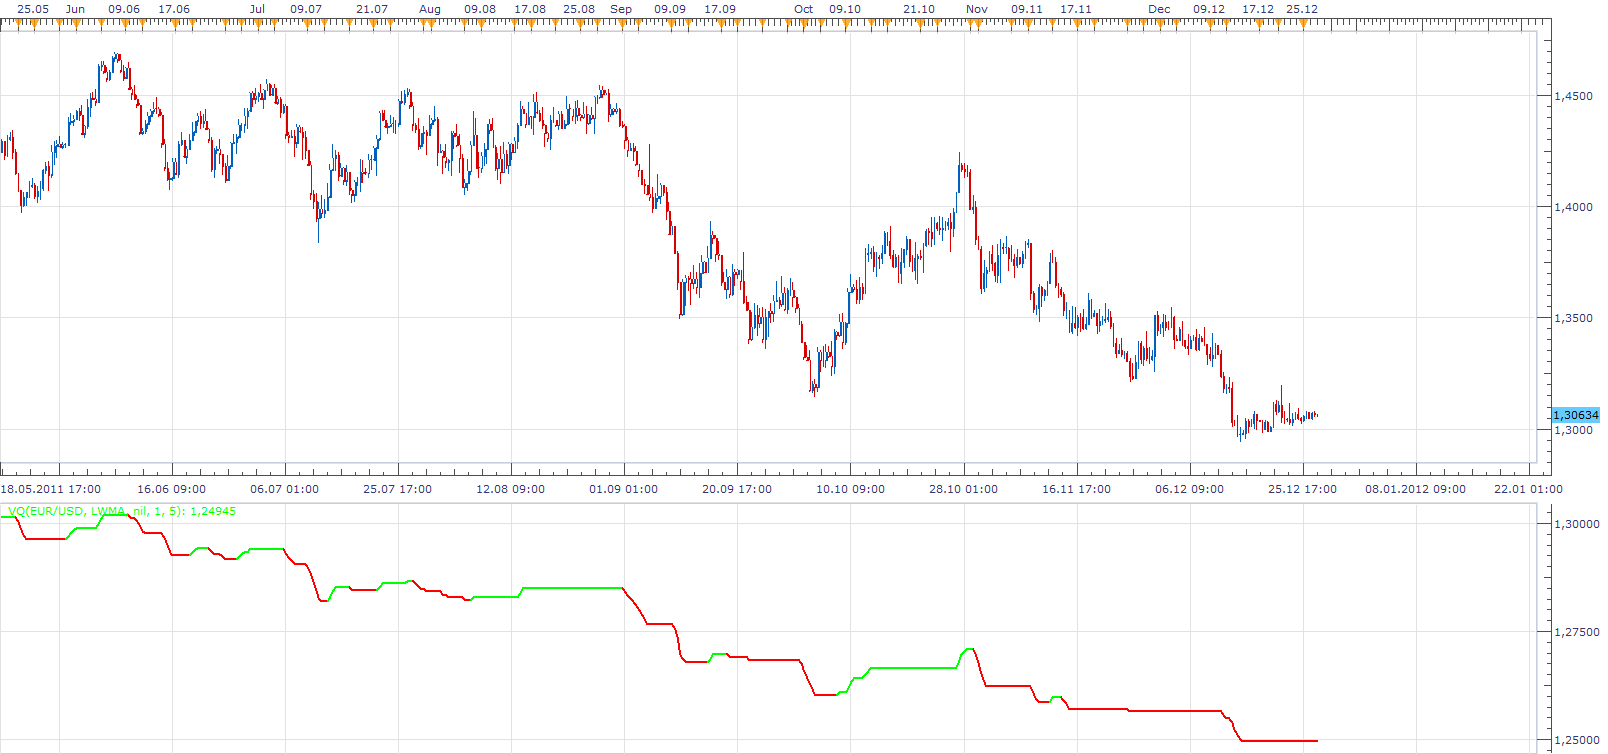Click the 1,4500 price axis label
The image size is (1608, 754).
(1573, 96)
